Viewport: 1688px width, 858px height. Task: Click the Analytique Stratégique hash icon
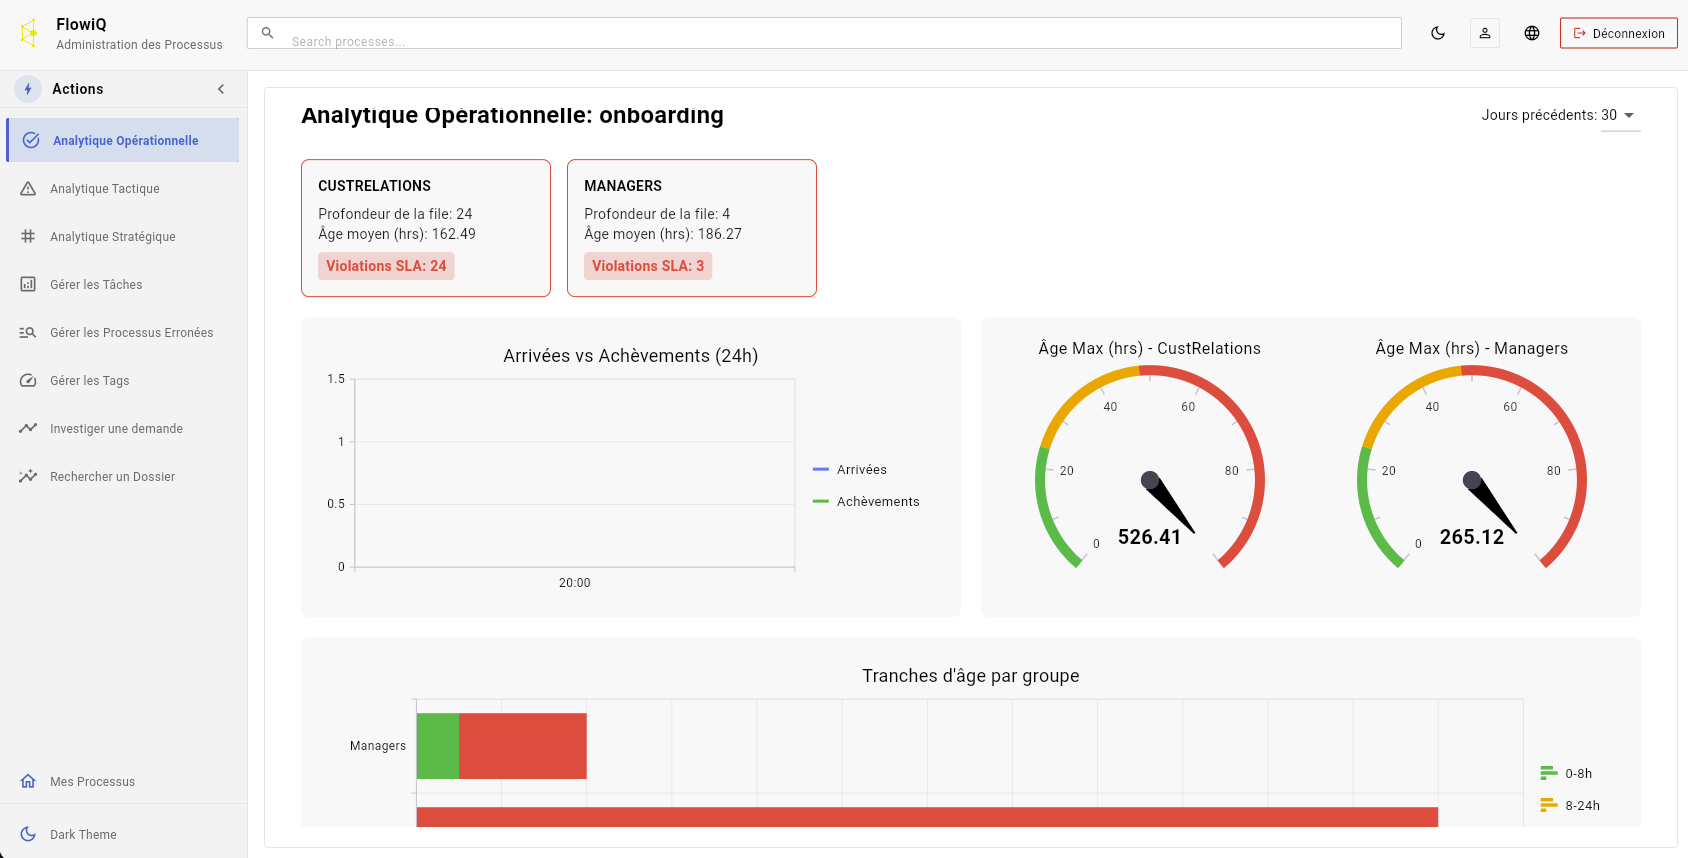point(28,237)
